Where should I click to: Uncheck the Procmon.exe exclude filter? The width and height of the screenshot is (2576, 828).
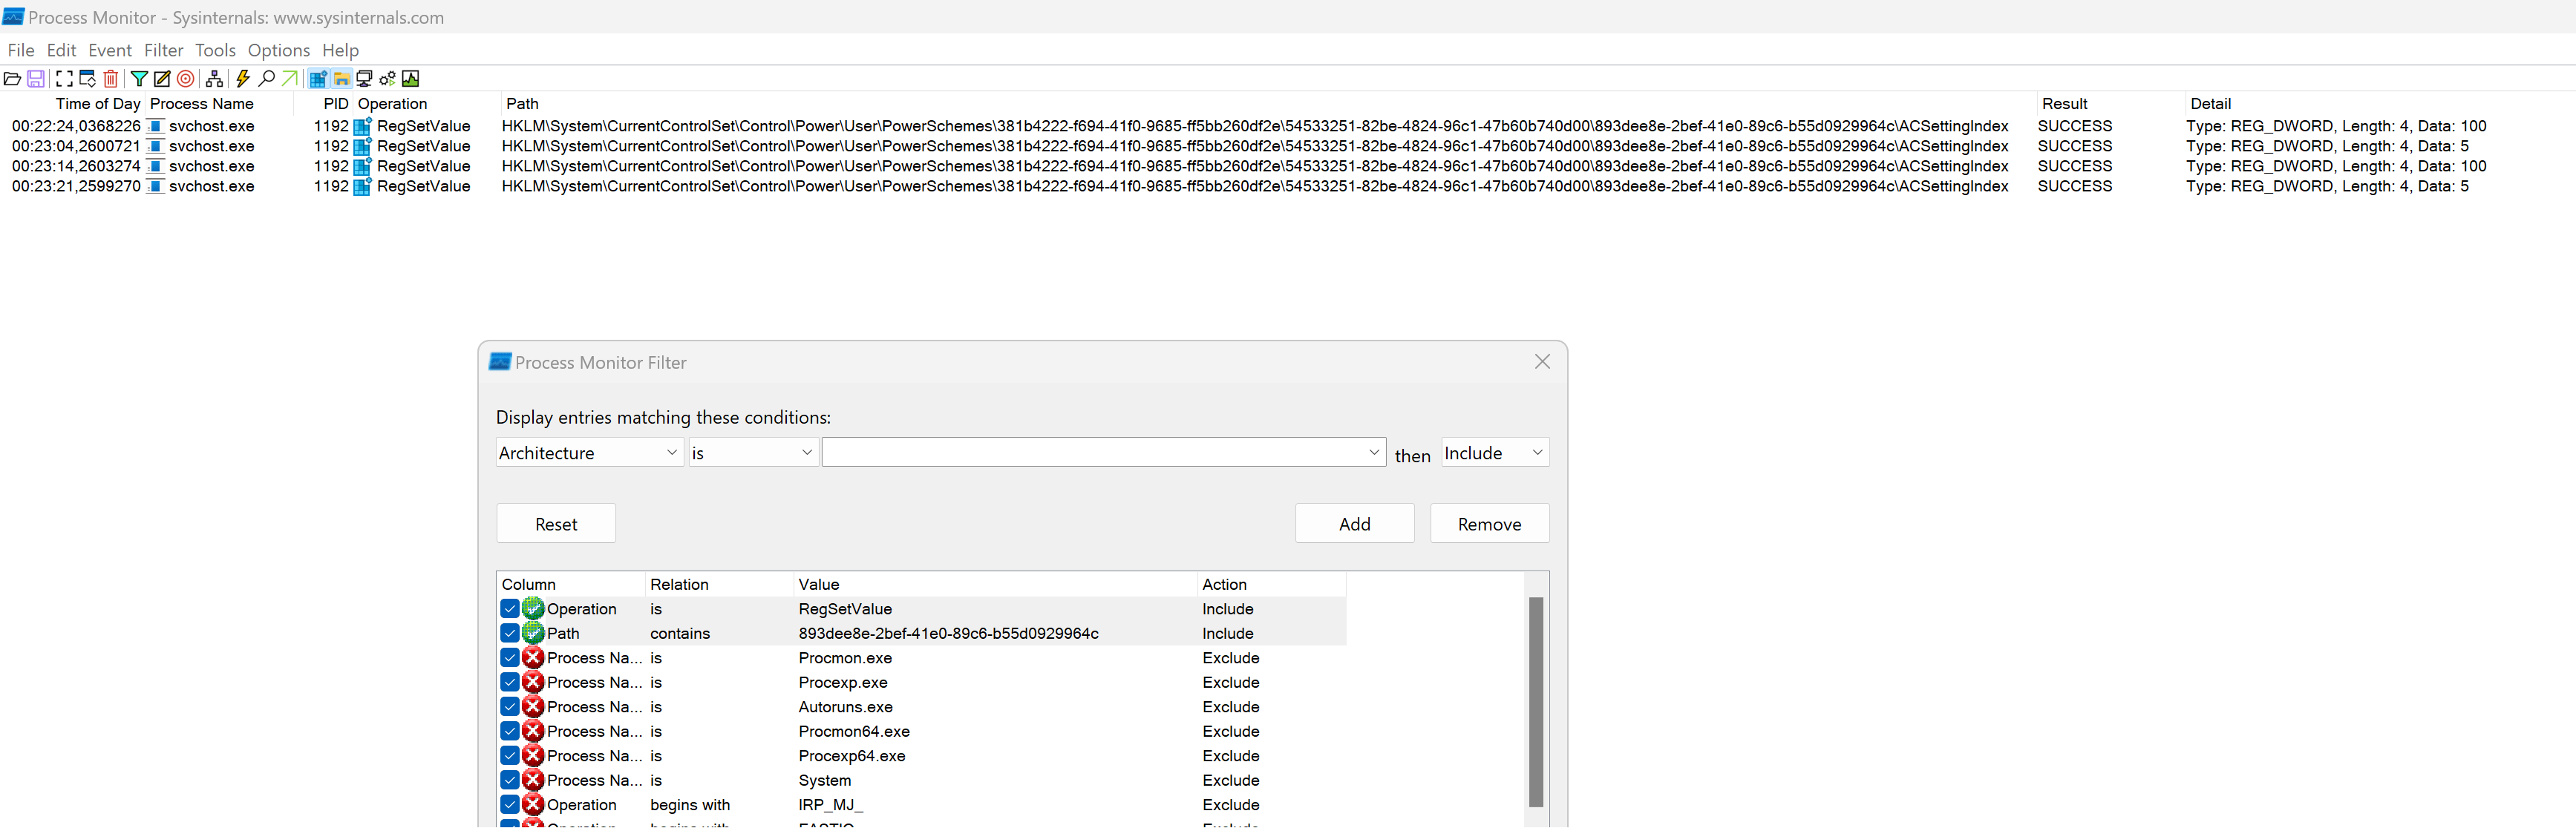(x=510, y=658)
